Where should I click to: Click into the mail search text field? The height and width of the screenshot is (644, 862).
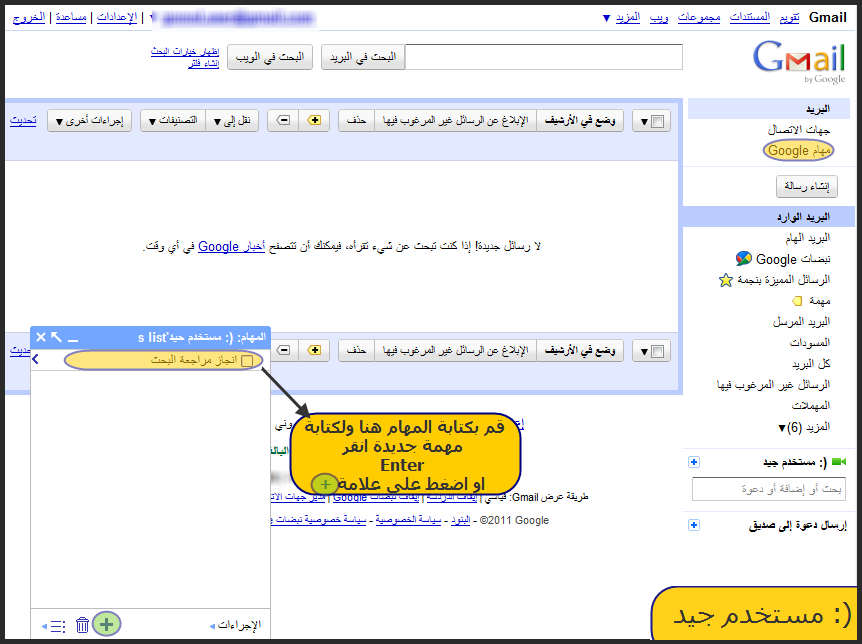tap(544, 57)
